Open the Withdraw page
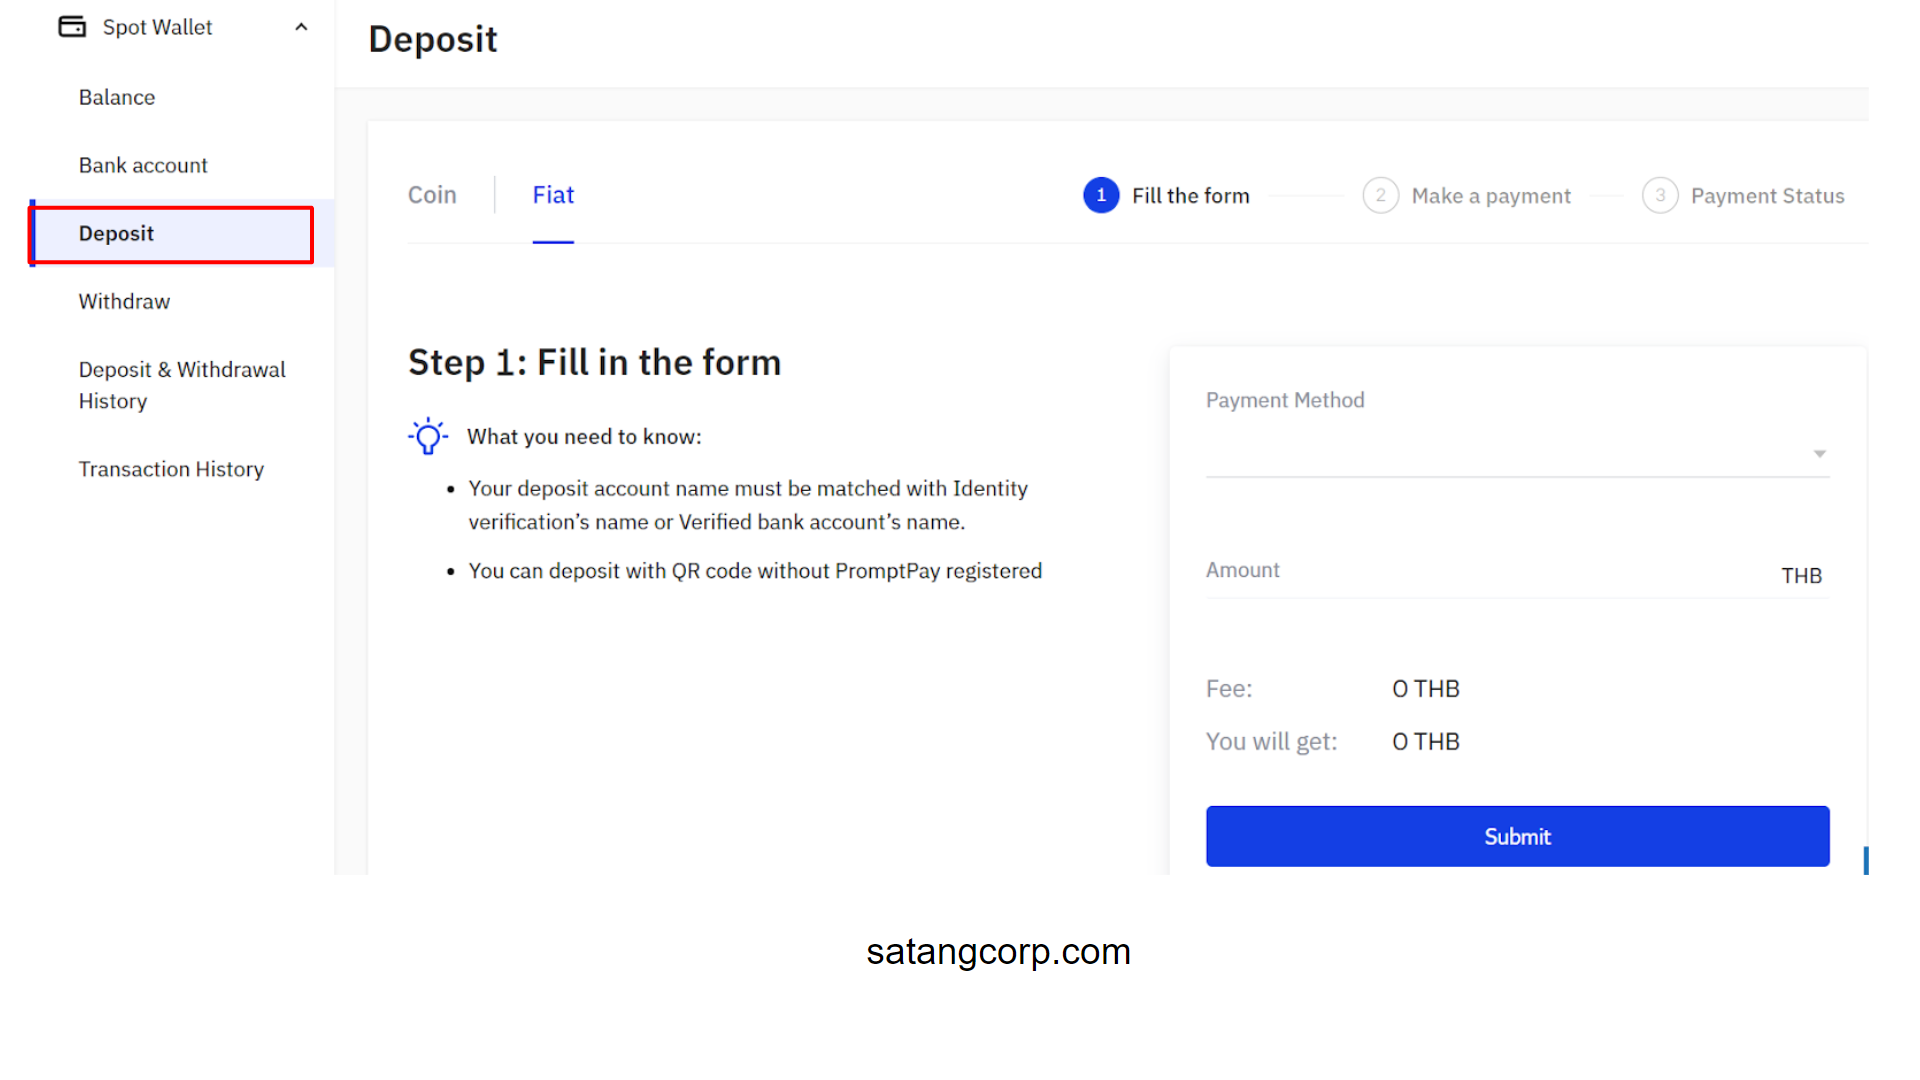The image size is (1920, 1080). (124, 301)
